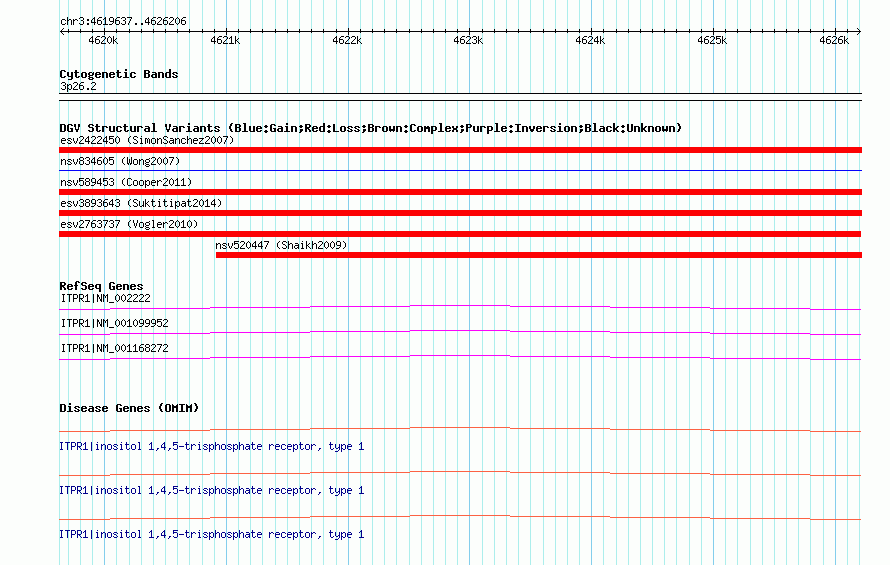
Task: Click the black cytogenetic band 3p26.2 bar
Action: tap(460, 97)
